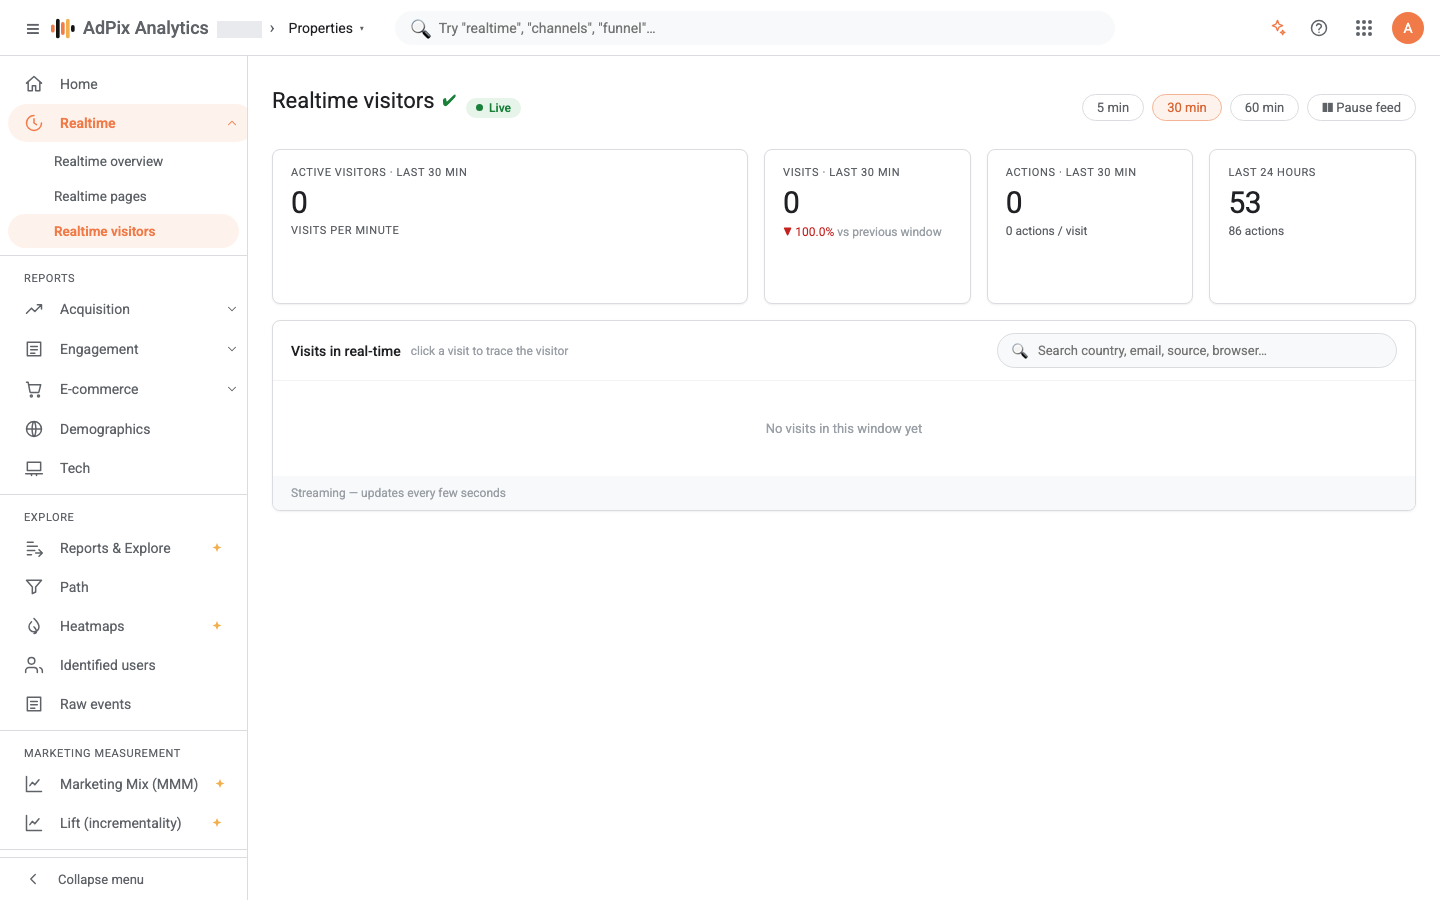Select Realtime visitors menu item
The height and width of the screenshot is (900, 1440).
[x=123, y=231]
